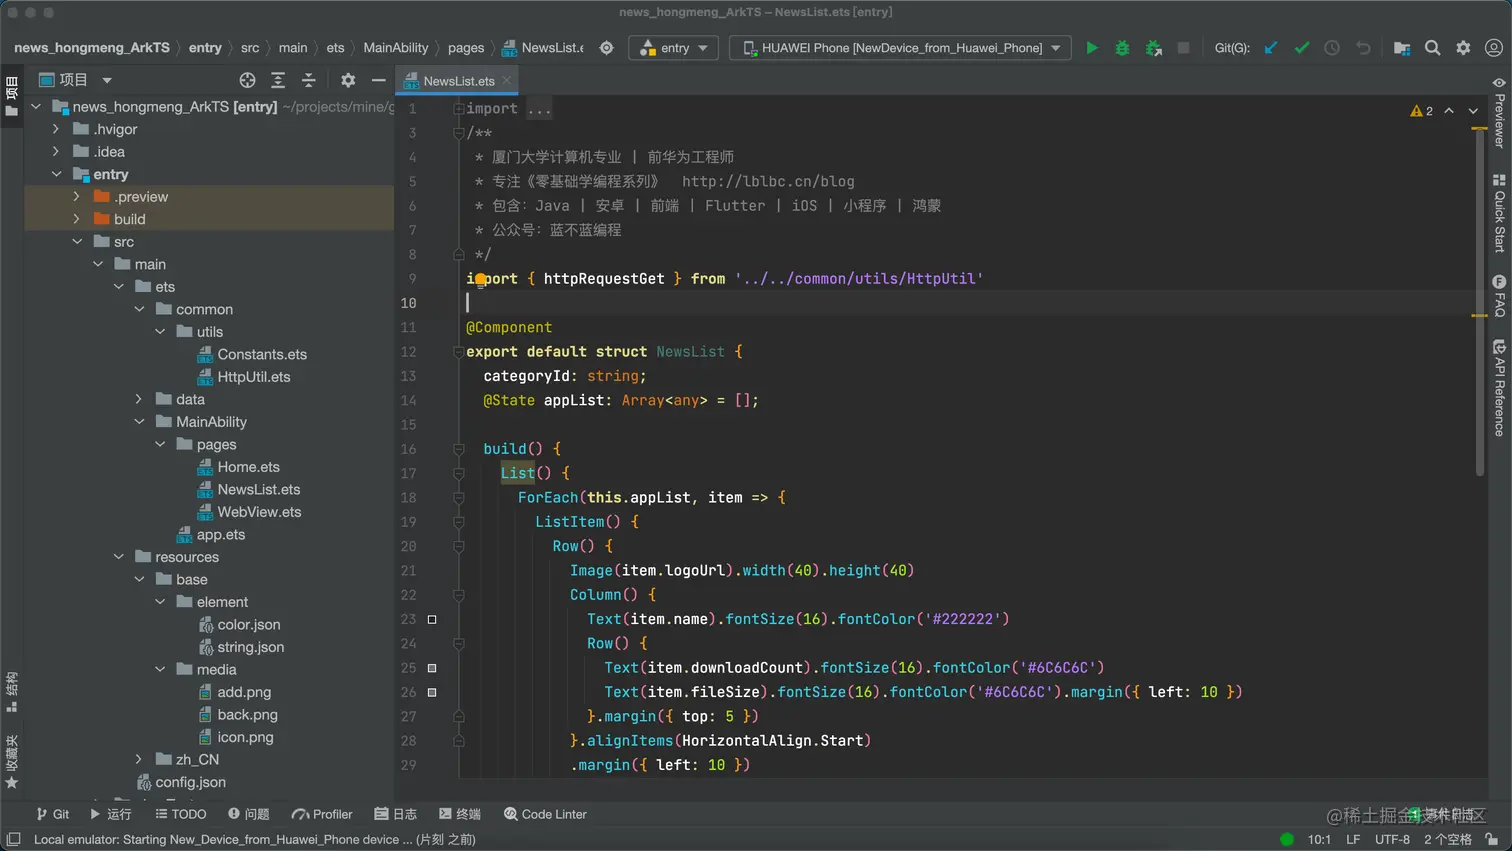
Task: Open the search everywhere magnifier icon
Action: click(x=1432, y=48)
